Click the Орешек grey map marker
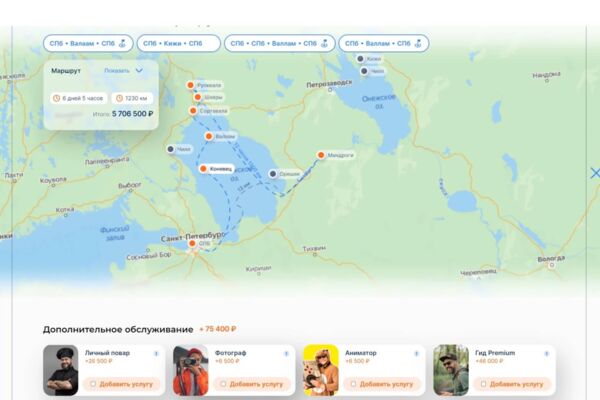This screenshot has width=600, height=400. coord(272,174)
